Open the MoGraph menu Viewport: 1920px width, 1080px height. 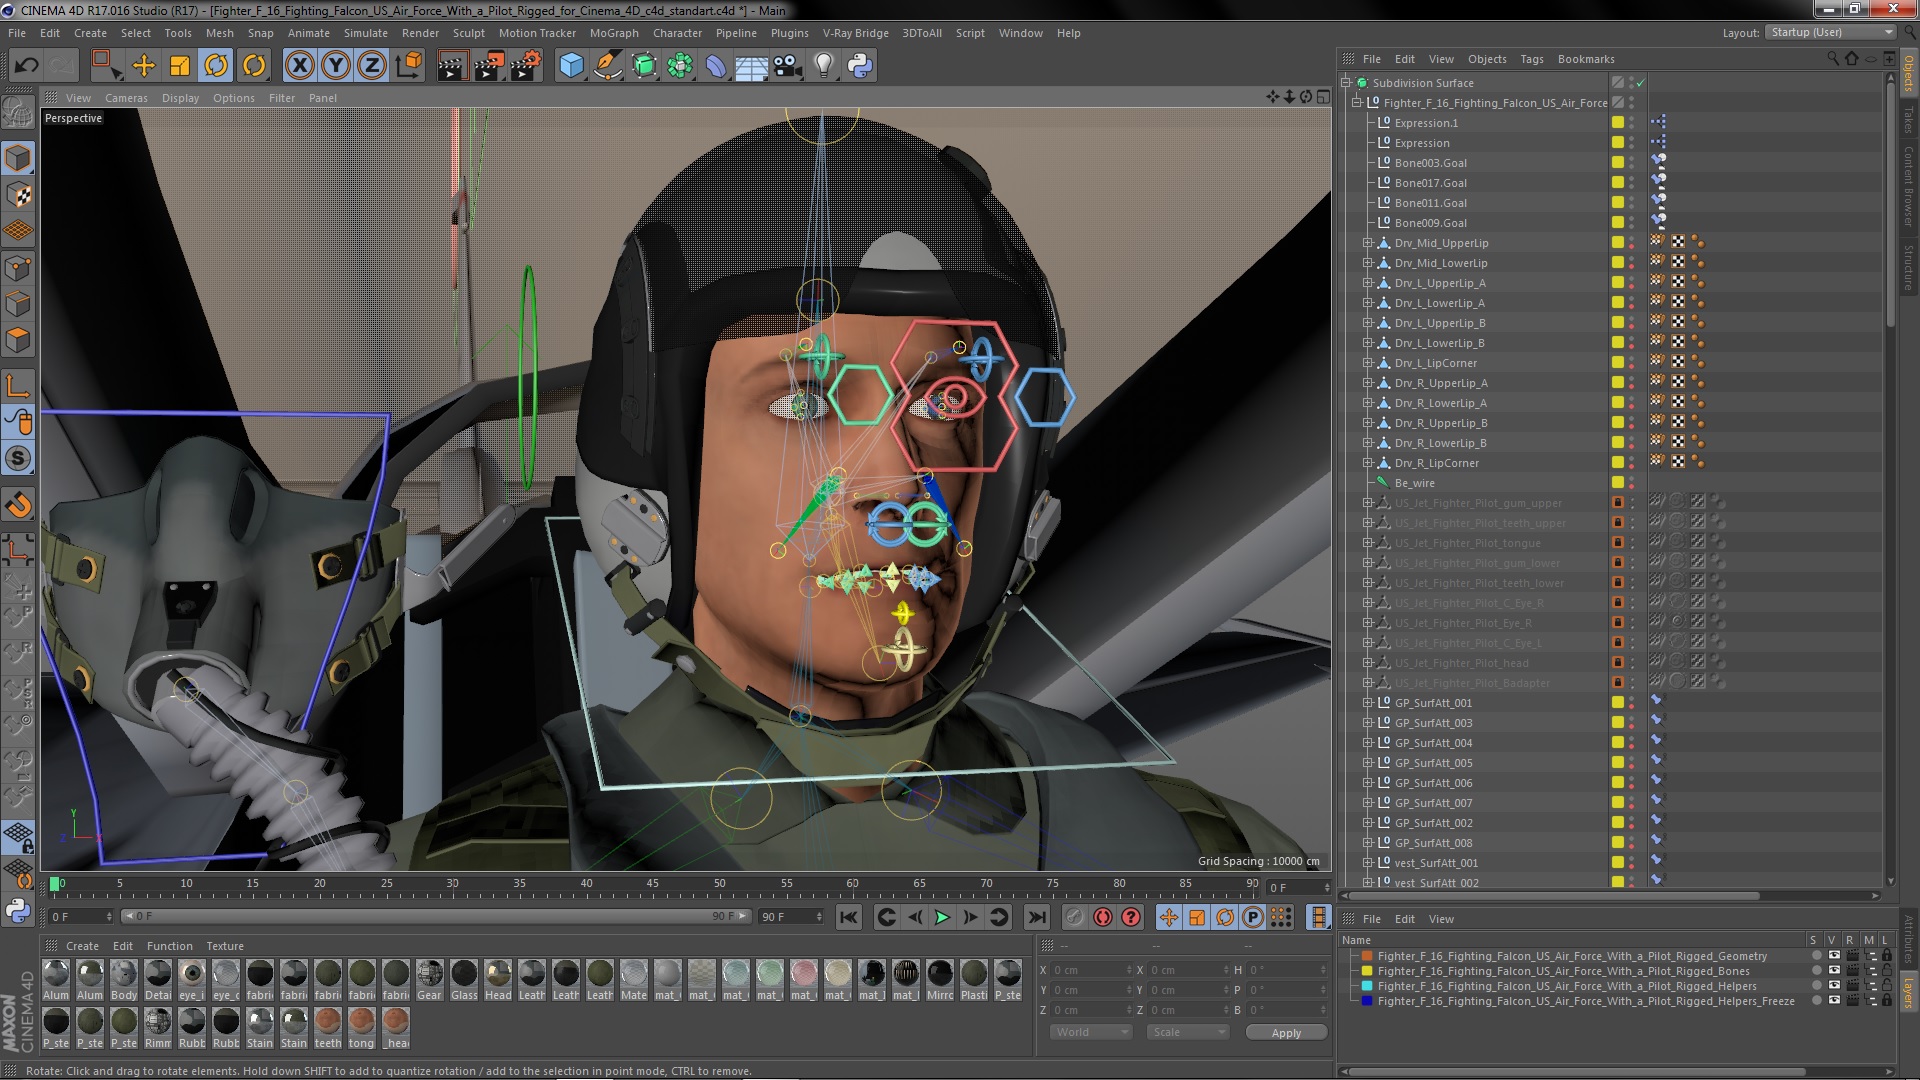coord(614,33)
